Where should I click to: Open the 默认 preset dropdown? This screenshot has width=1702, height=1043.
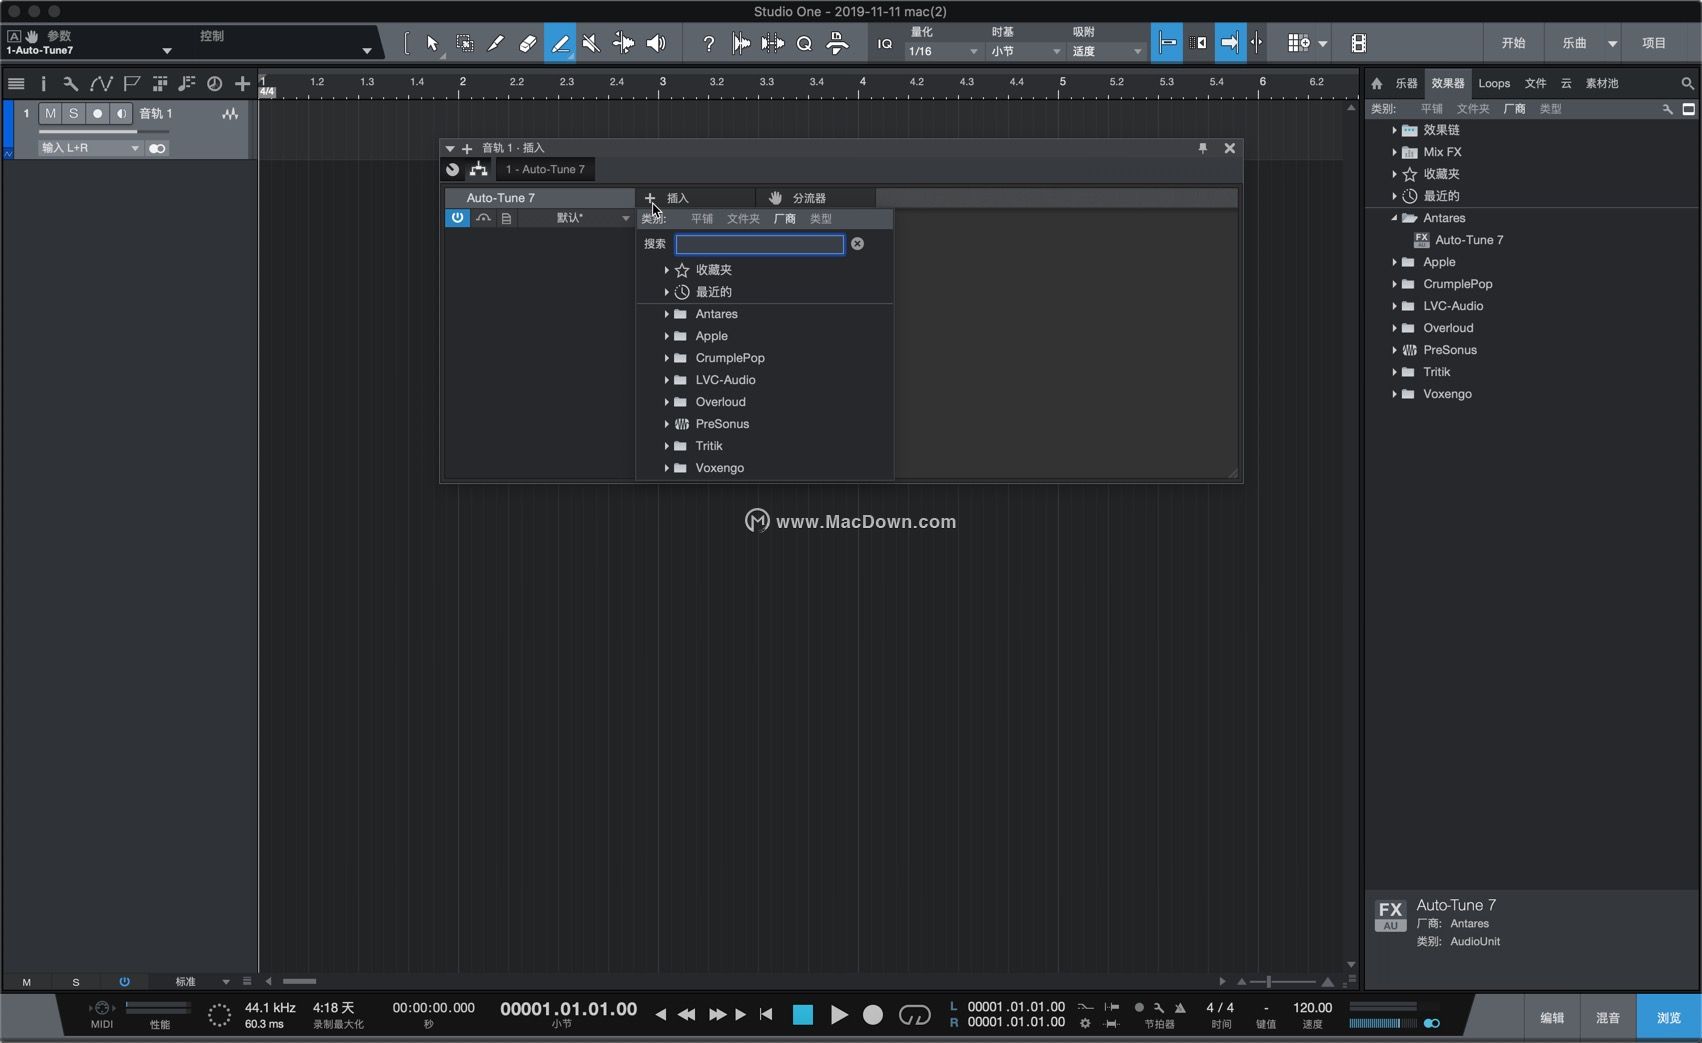(577, 217)
